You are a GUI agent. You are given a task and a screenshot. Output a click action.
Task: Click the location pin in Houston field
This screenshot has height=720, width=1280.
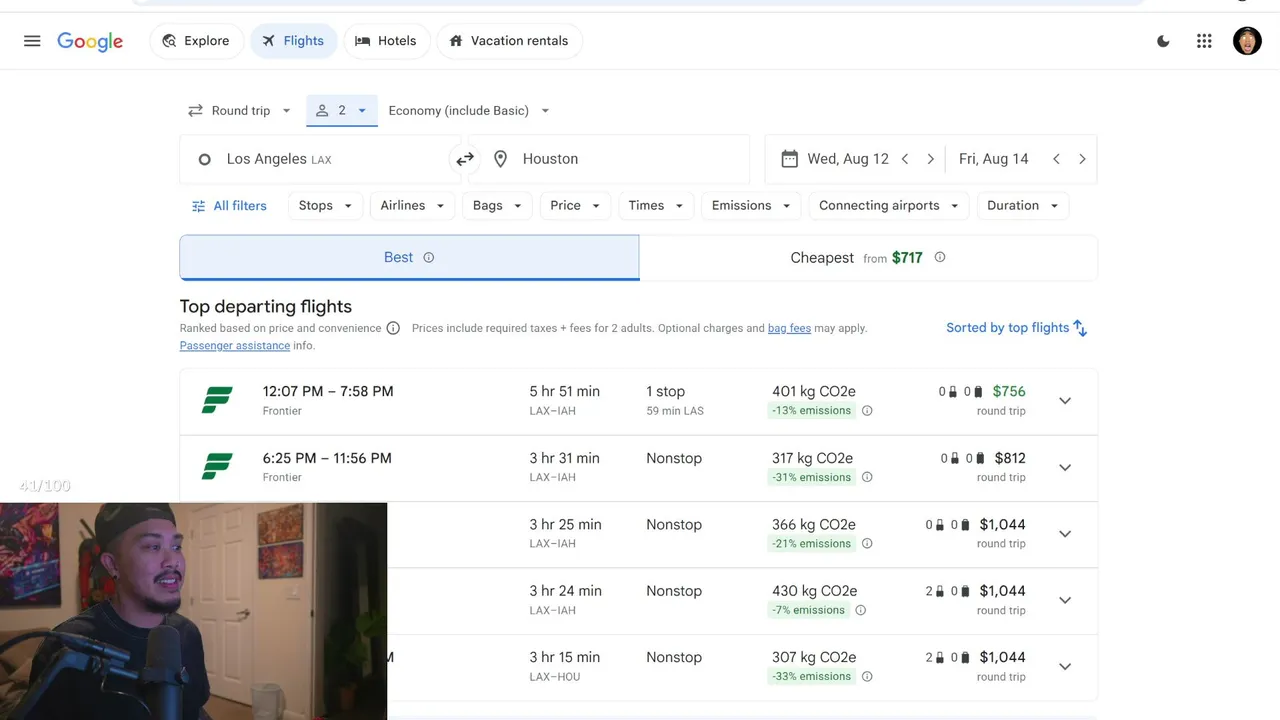tap(501, 159)
